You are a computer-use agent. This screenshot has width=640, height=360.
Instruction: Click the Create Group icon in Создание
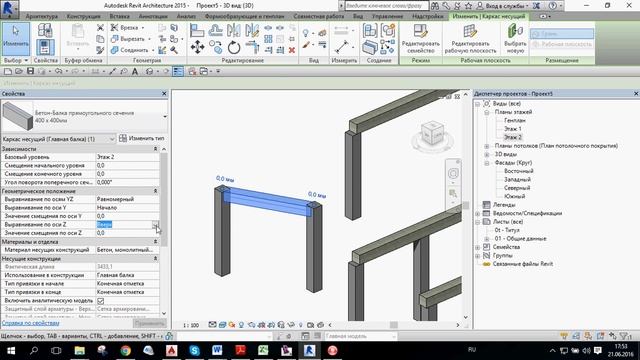[x=388, y=31]
